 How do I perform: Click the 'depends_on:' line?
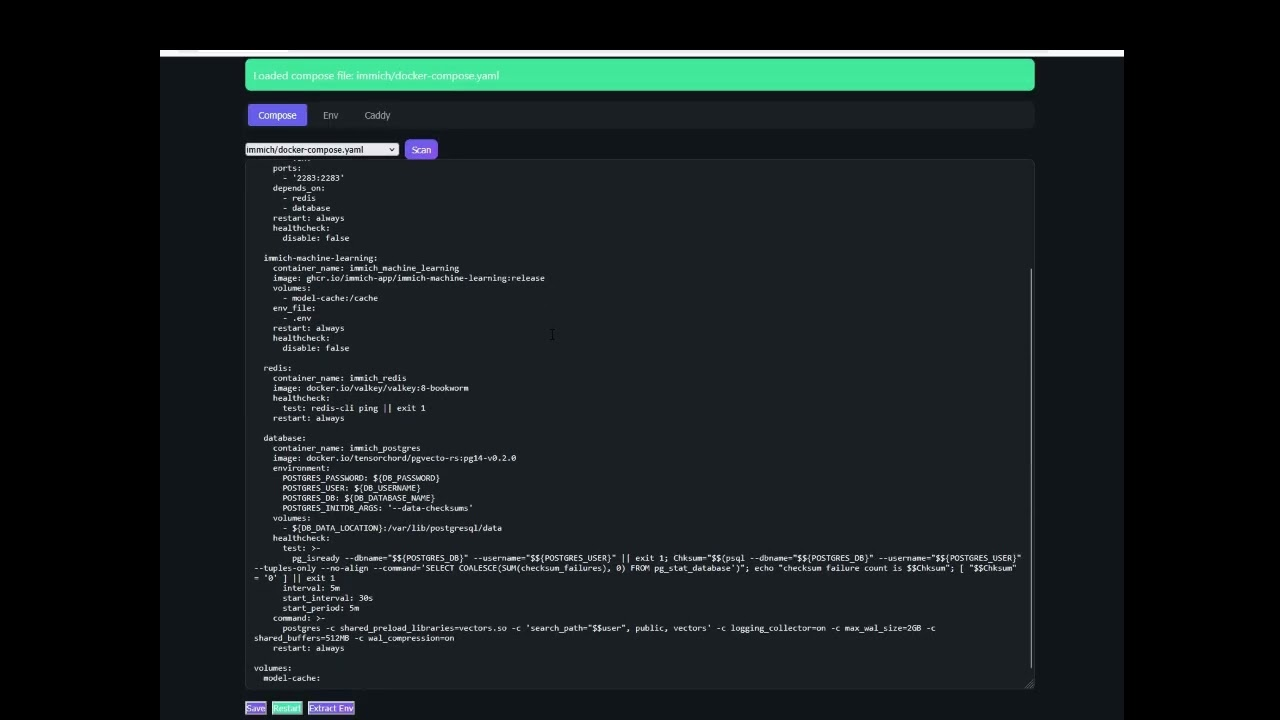299,188
